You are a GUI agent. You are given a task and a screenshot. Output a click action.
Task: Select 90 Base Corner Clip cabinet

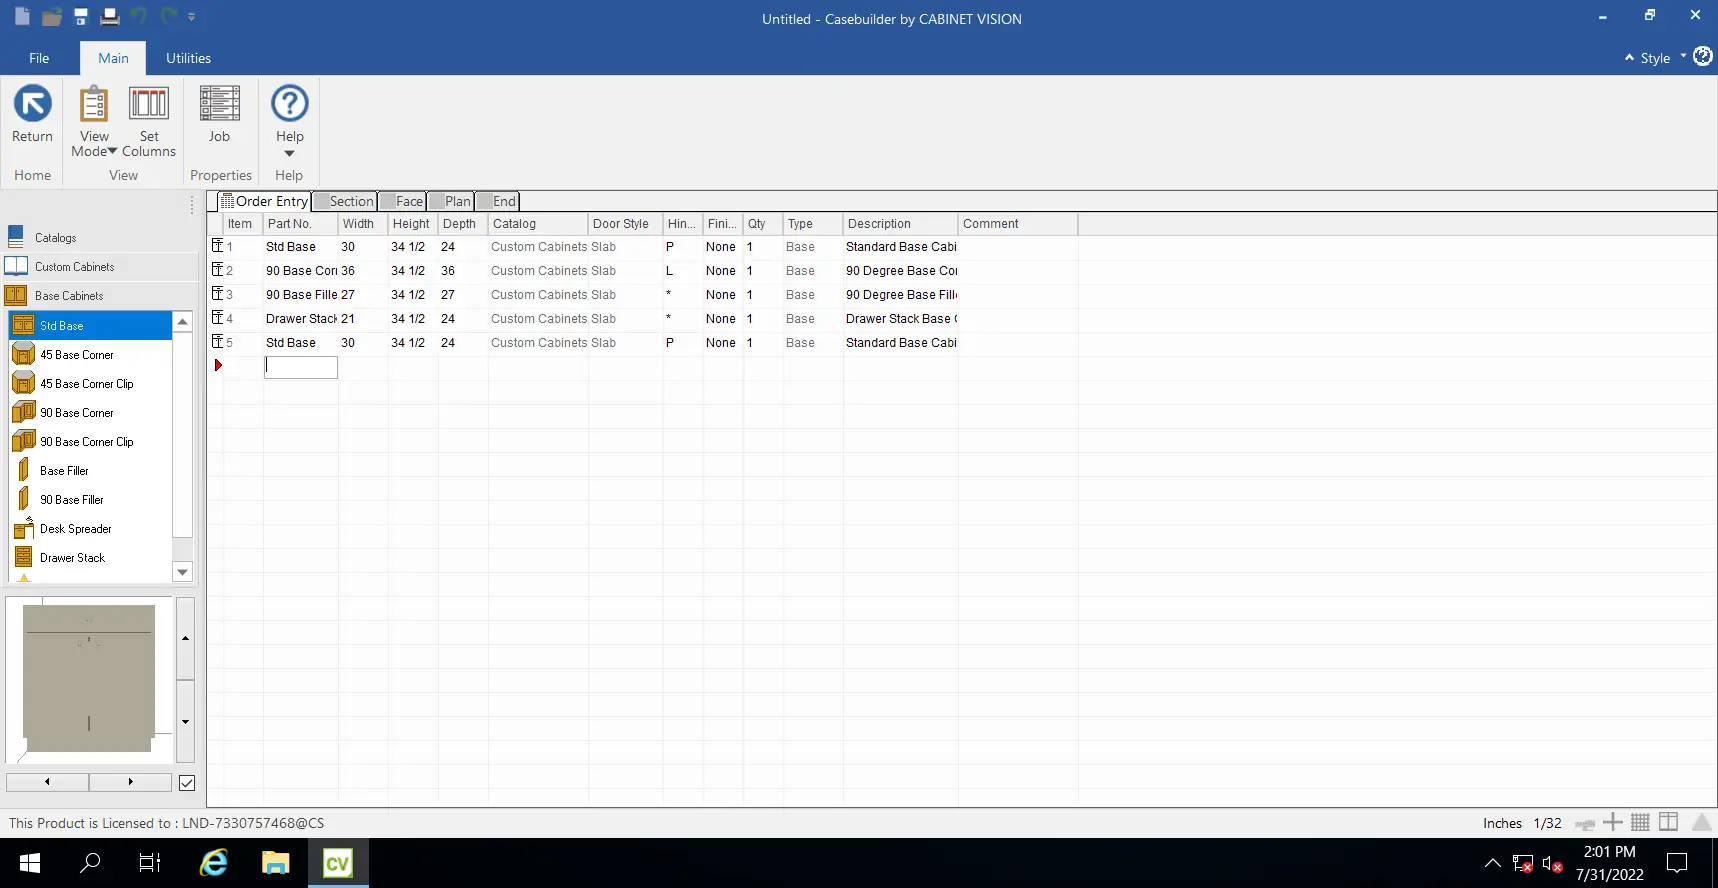(91, 442)
